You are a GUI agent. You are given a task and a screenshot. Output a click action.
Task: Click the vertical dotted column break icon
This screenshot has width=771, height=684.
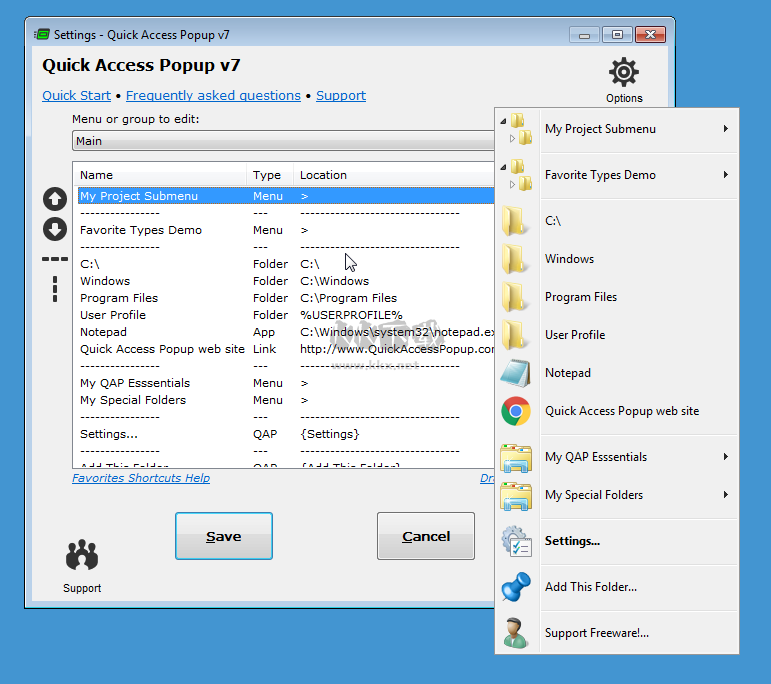click(x=55, y=289)
